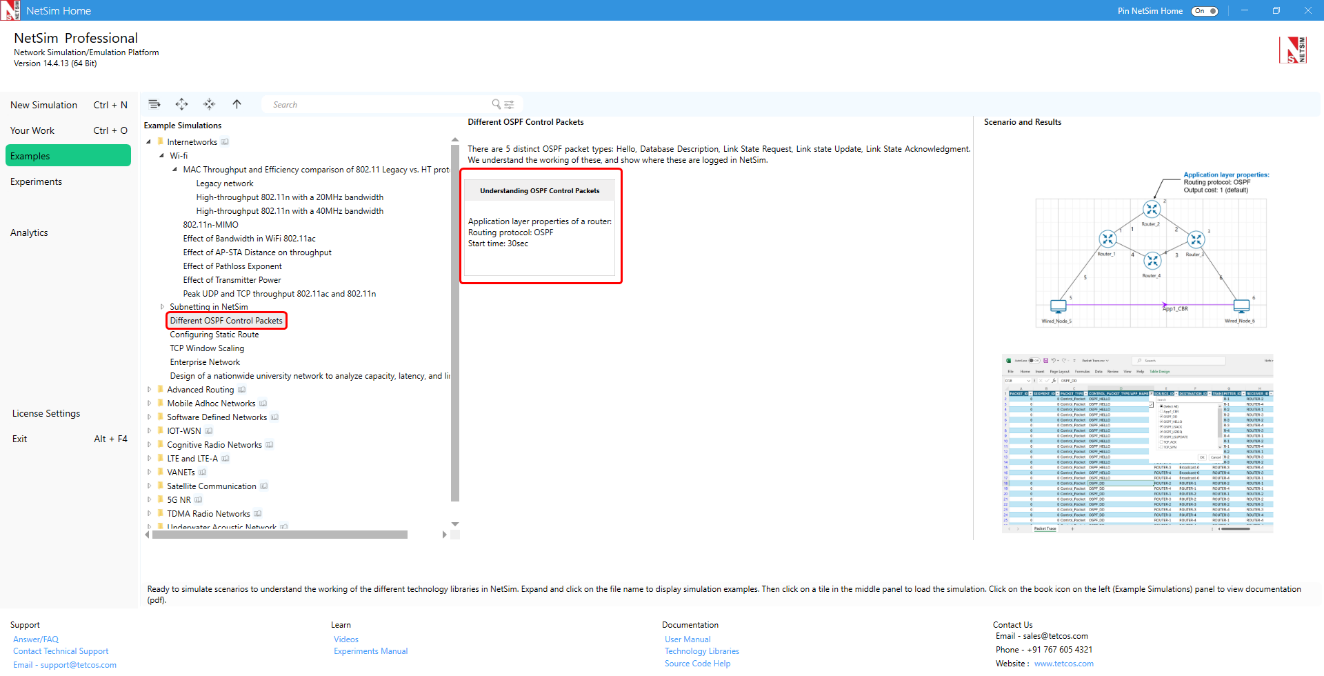Open License Settings in the sidebar

click(46, 414)
